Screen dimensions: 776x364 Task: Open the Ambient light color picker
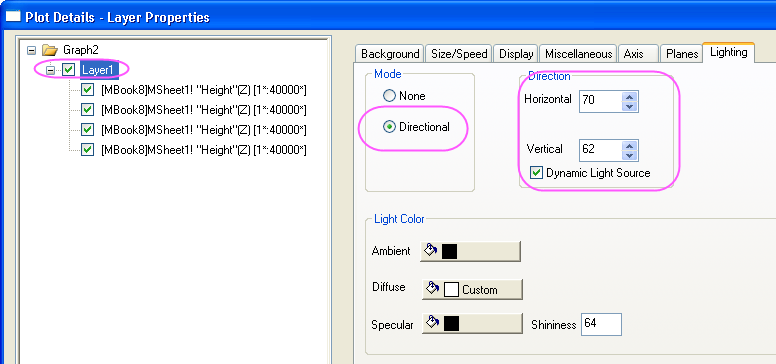coord(470,251)
